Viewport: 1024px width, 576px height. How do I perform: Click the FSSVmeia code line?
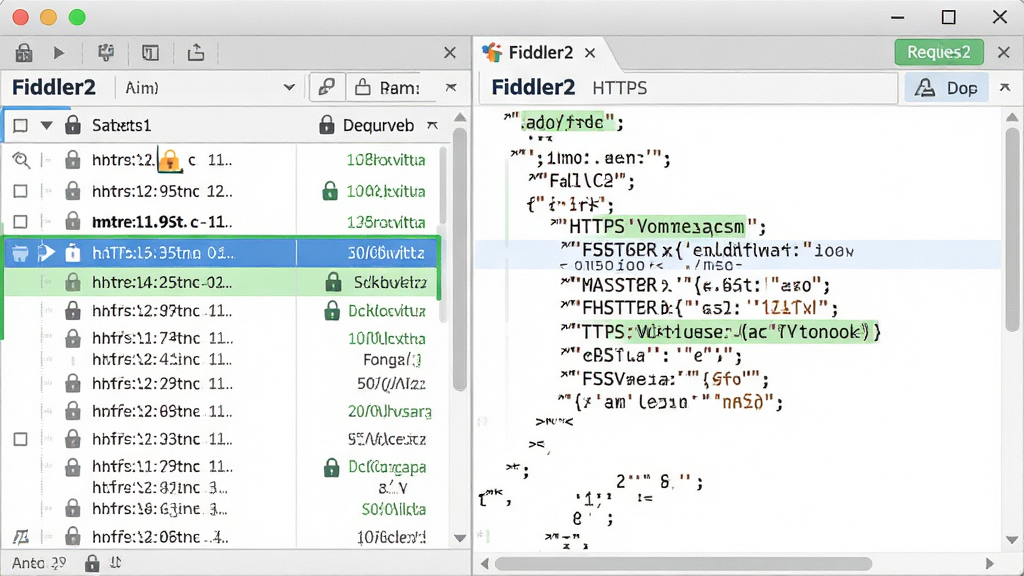point(665,379)
